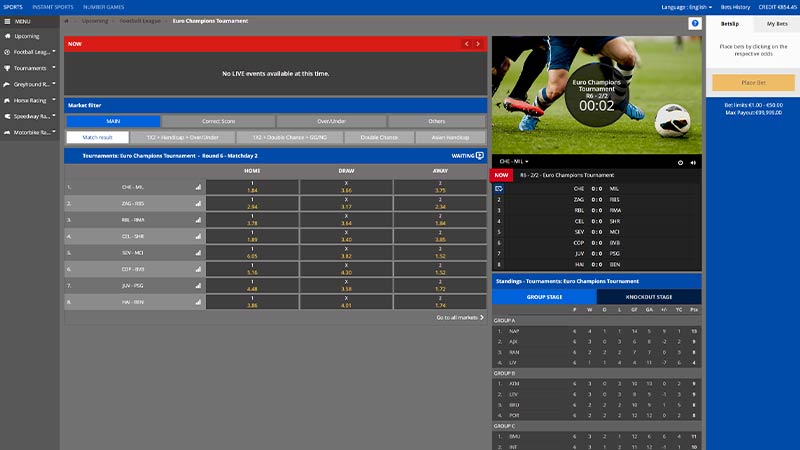
Task: Bet home odds 1.84 on CHE - MIL
Action: pos(252,187)
